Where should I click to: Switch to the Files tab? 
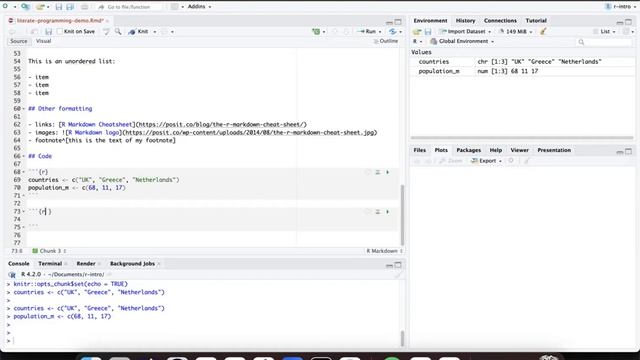tap(419, 150)
